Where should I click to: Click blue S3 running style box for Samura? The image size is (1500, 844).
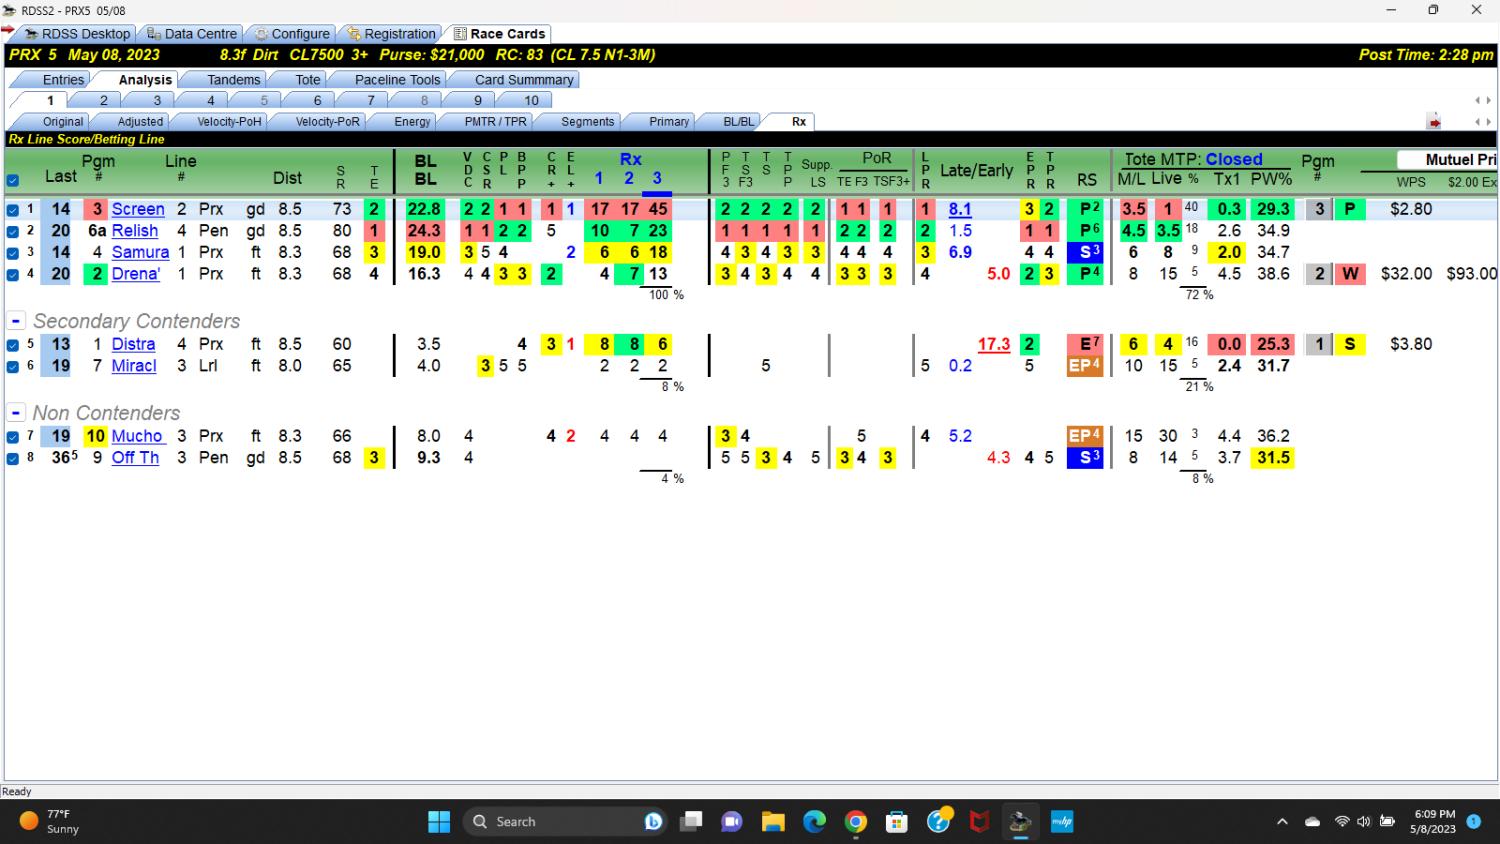pos(1085,252)
